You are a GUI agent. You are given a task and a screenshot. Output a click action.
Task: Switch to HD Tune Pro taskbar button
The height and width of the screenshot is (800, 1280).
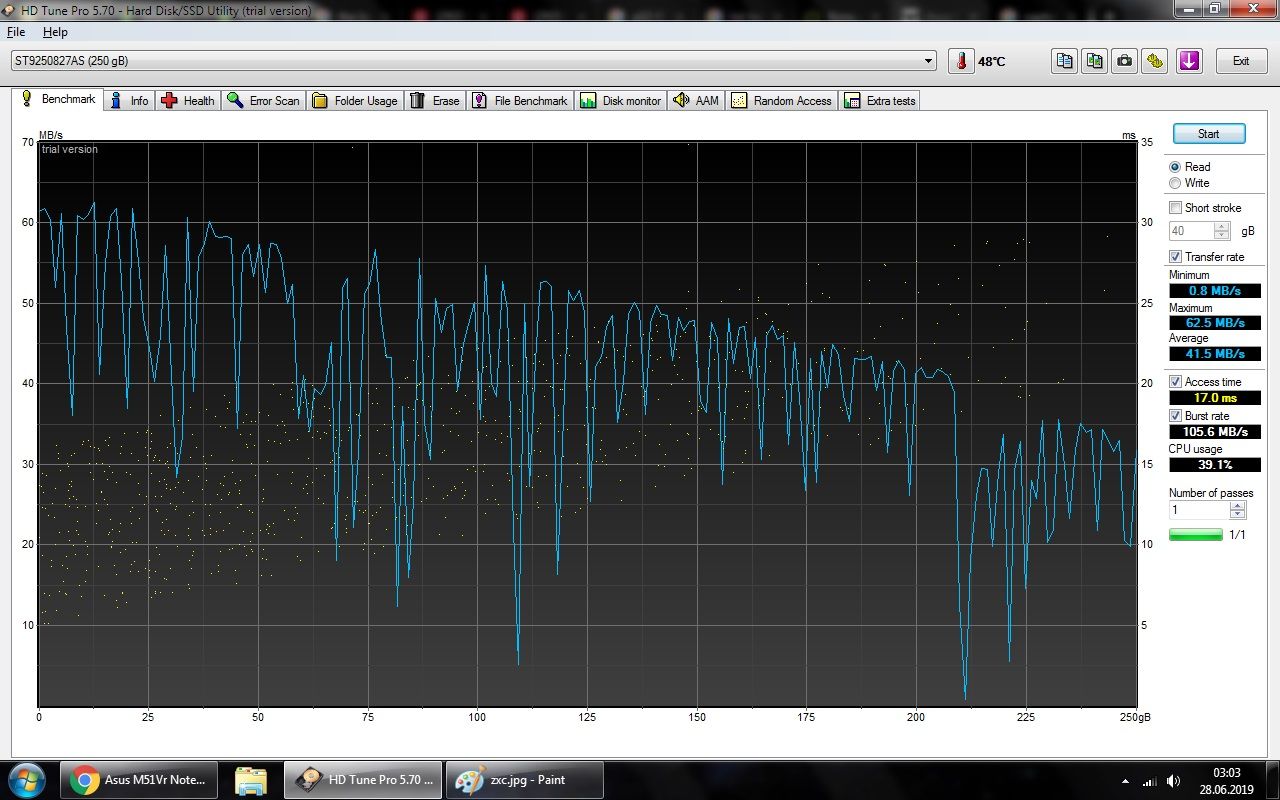tap(364, 780)
